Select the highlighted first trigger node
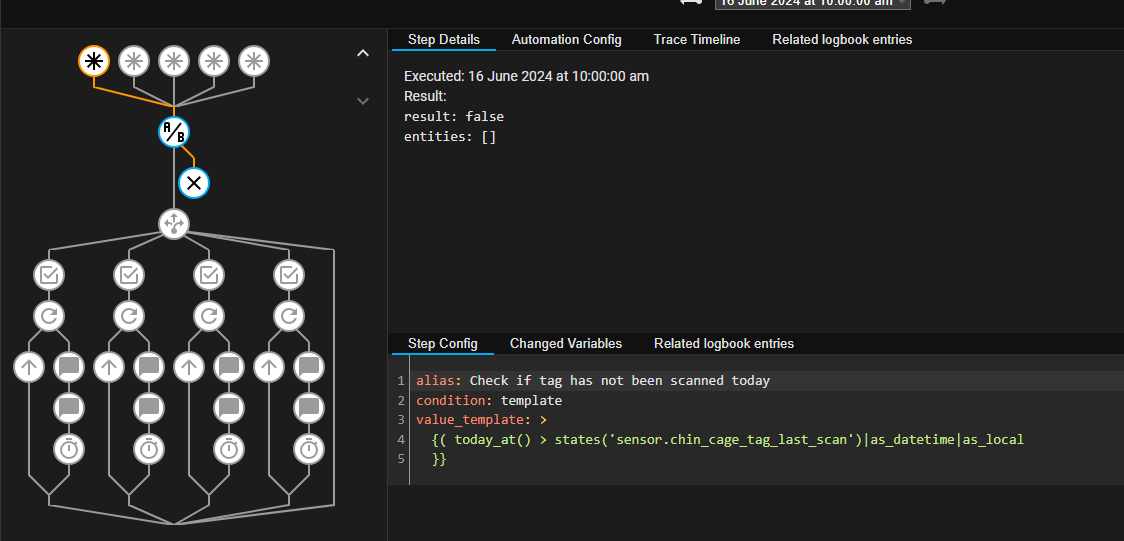The height and width of the screenshot is (541, 1124). coord(94,61)
